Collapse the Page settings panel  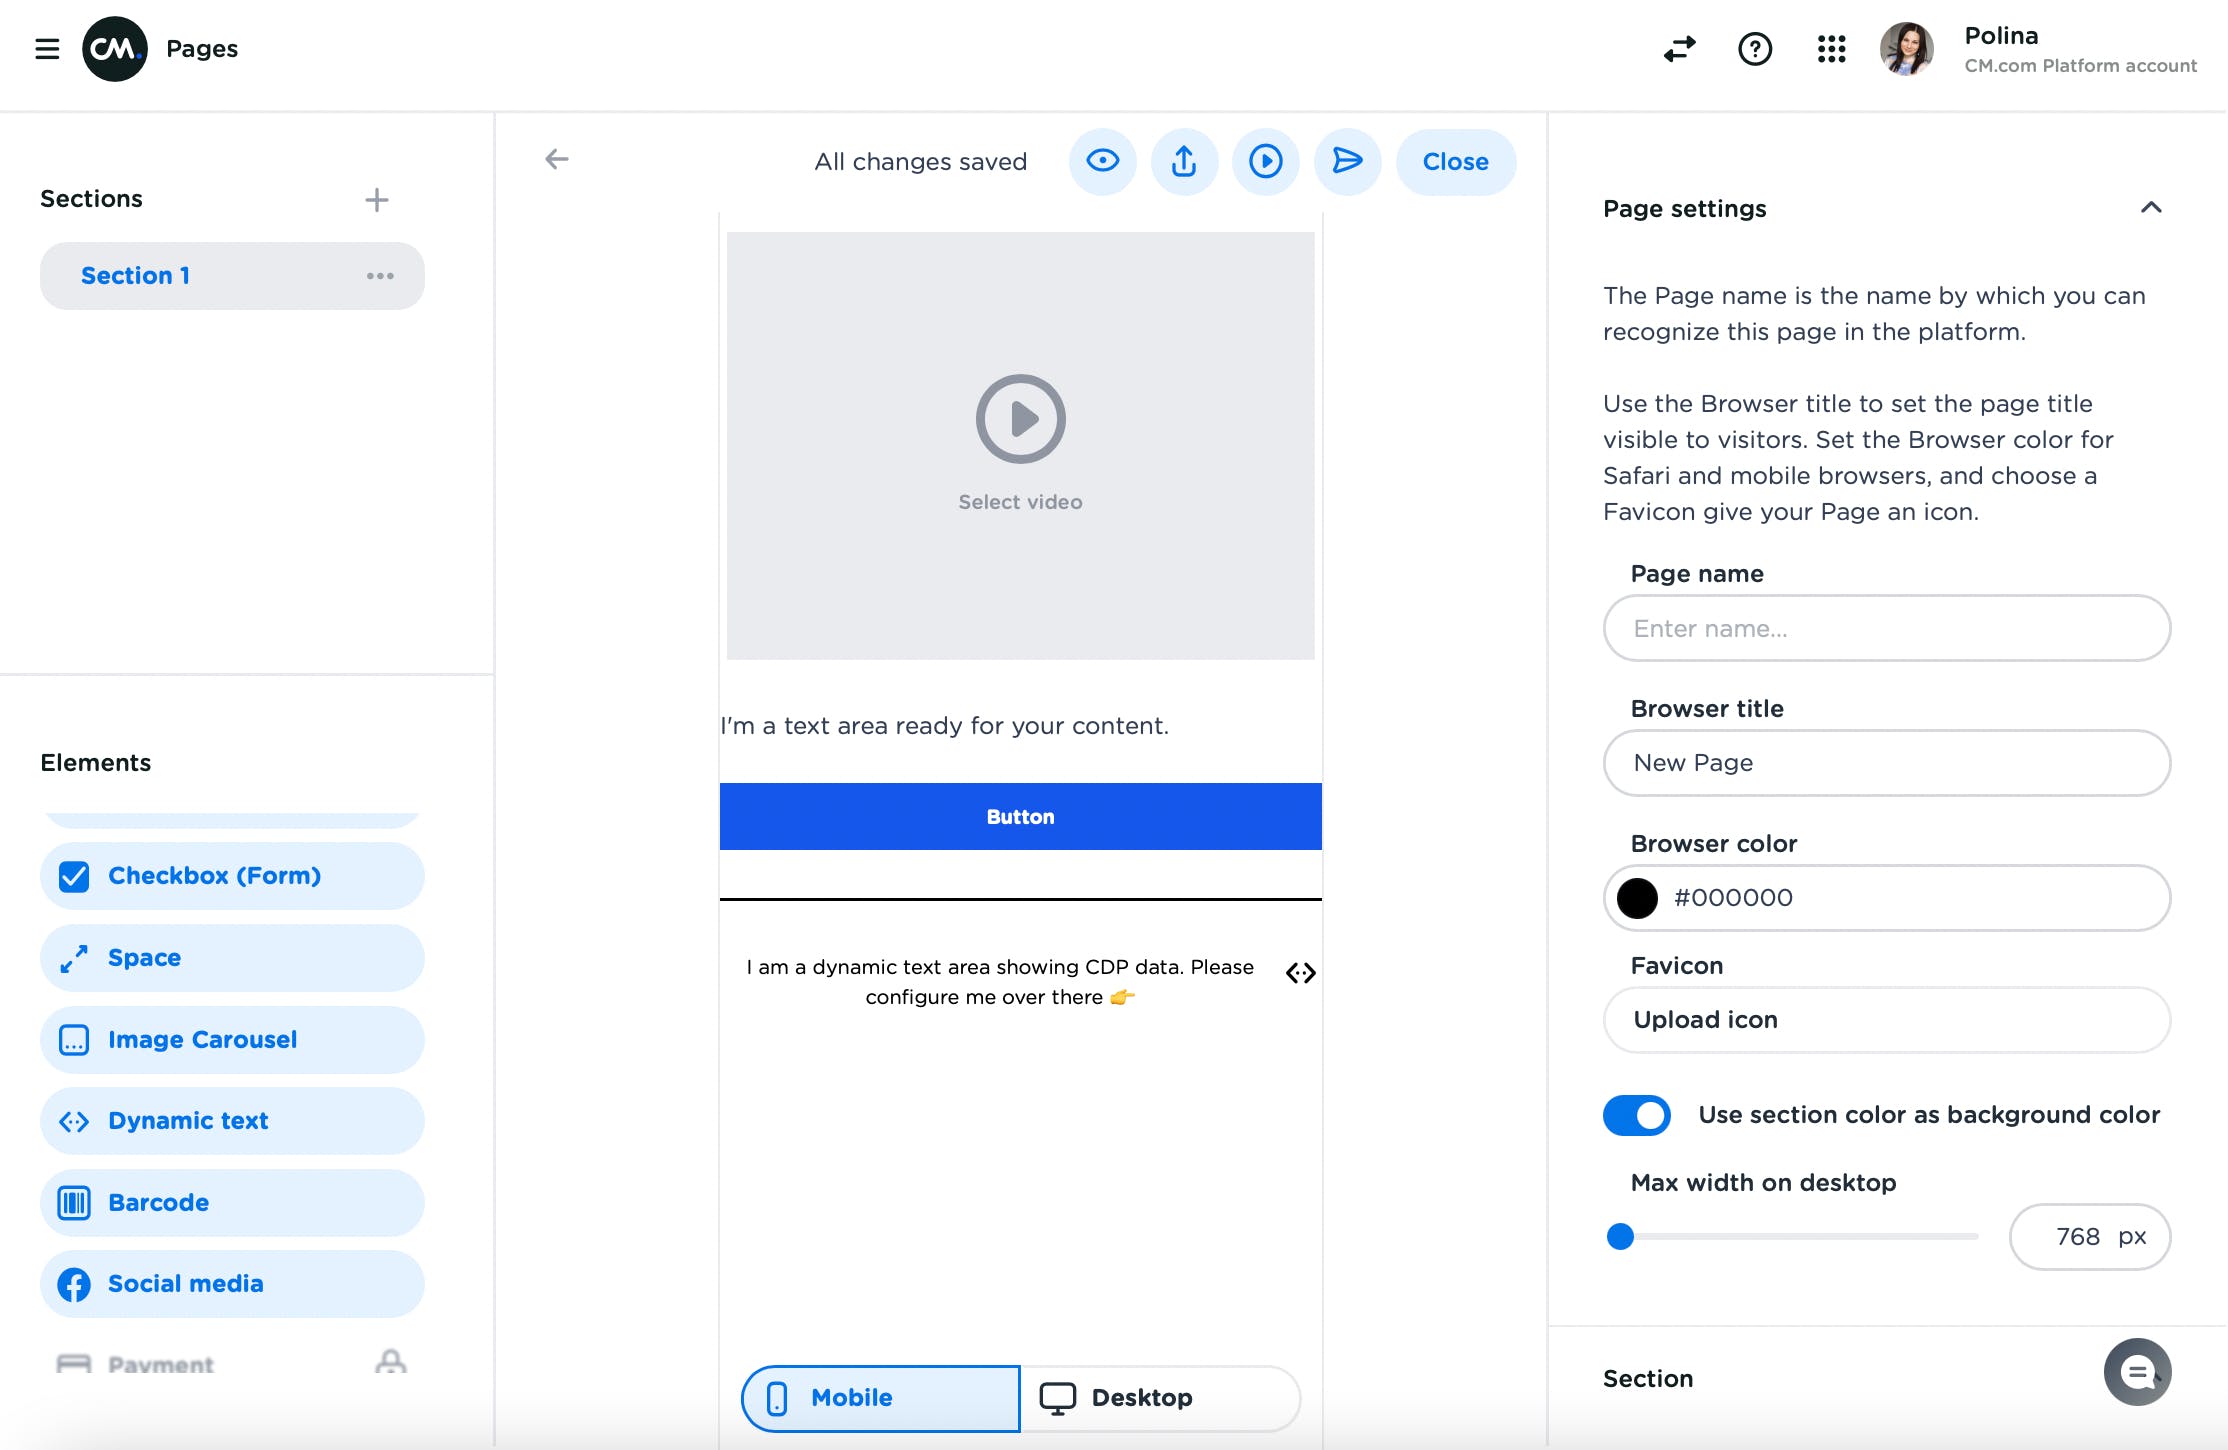2151,208
